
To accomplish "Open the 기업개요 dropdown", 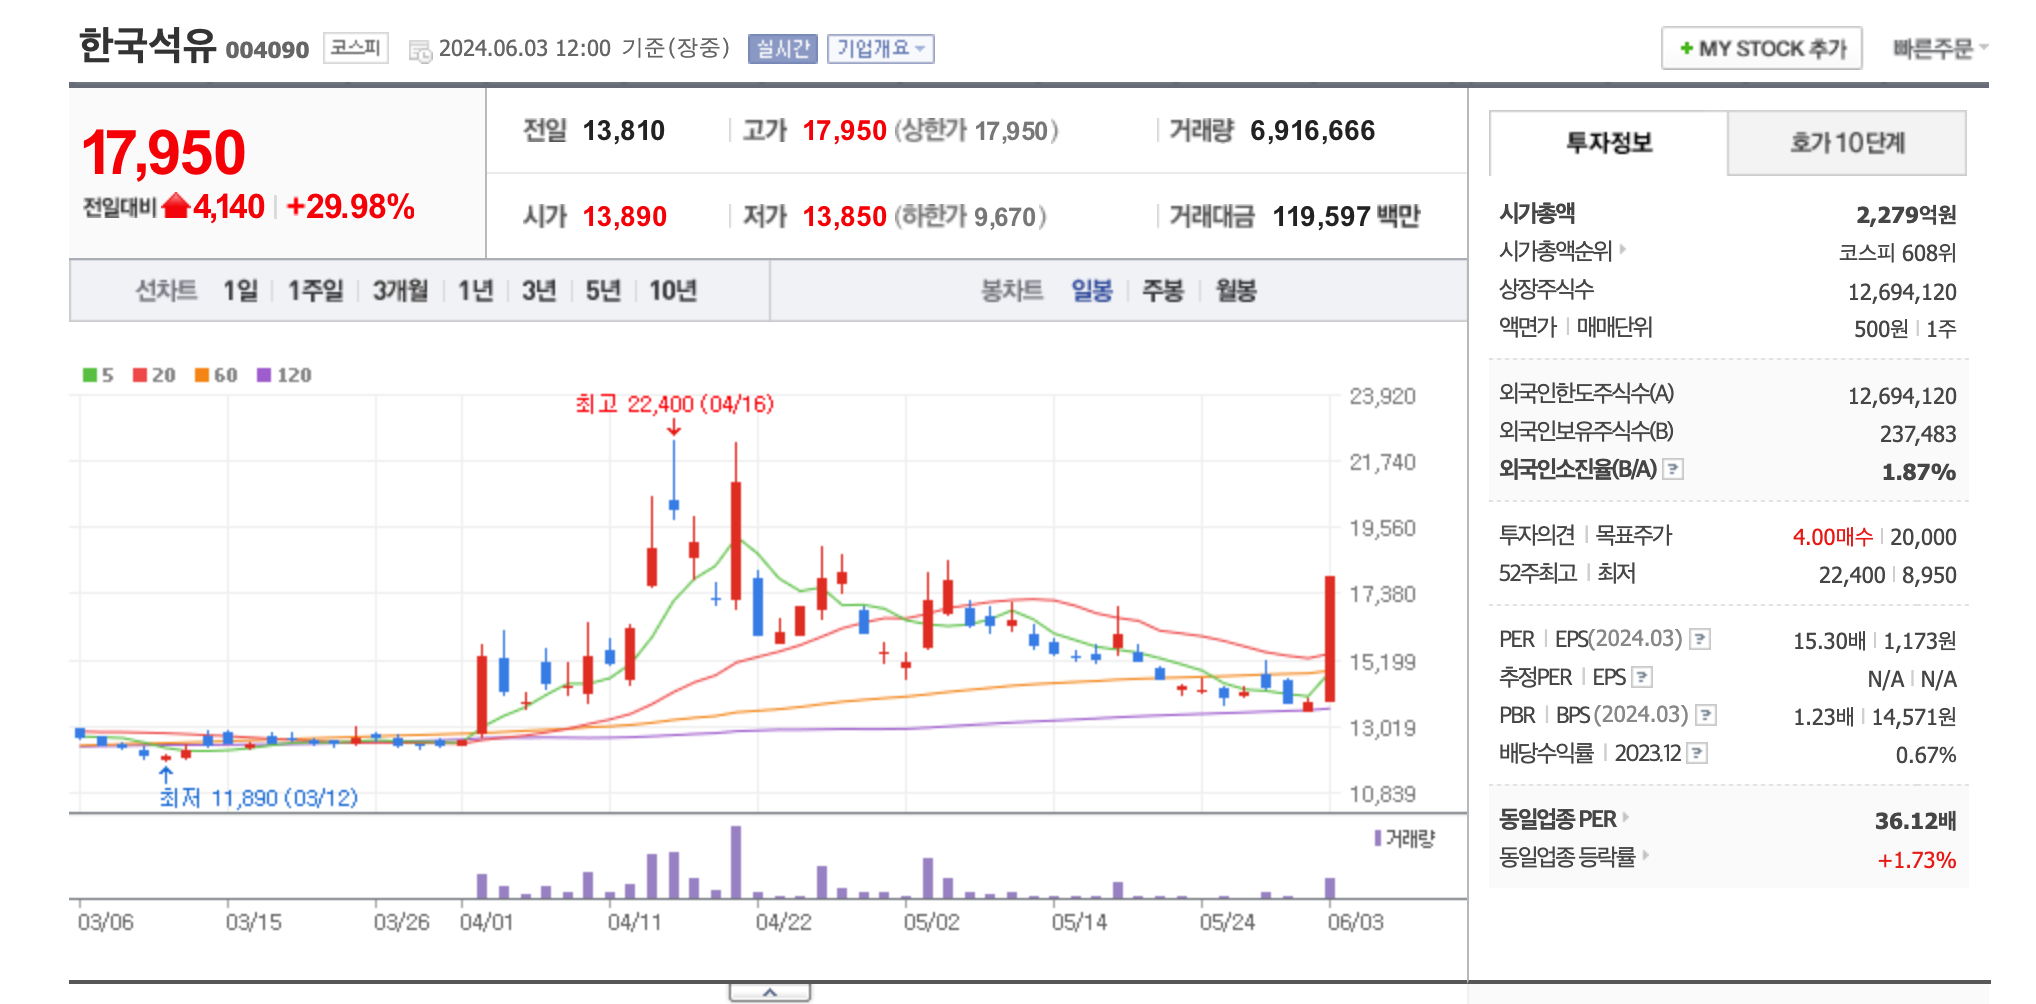I will pyautogui.click(x=881, y=49).
